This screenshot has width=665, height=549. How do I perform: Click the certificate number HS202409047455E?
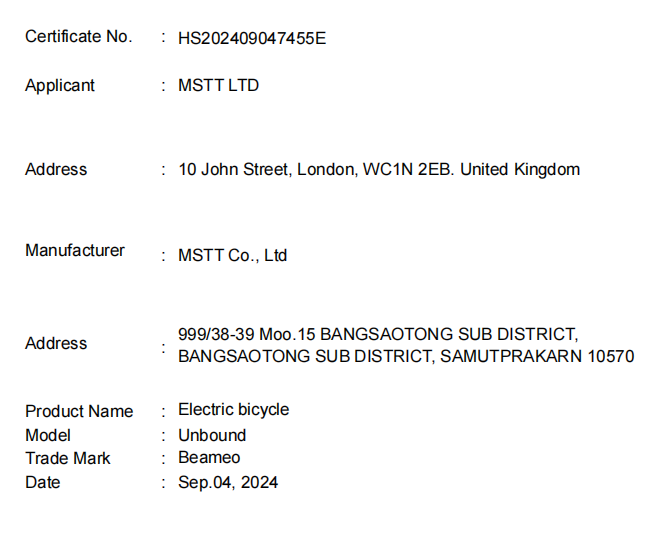[252, 39]
